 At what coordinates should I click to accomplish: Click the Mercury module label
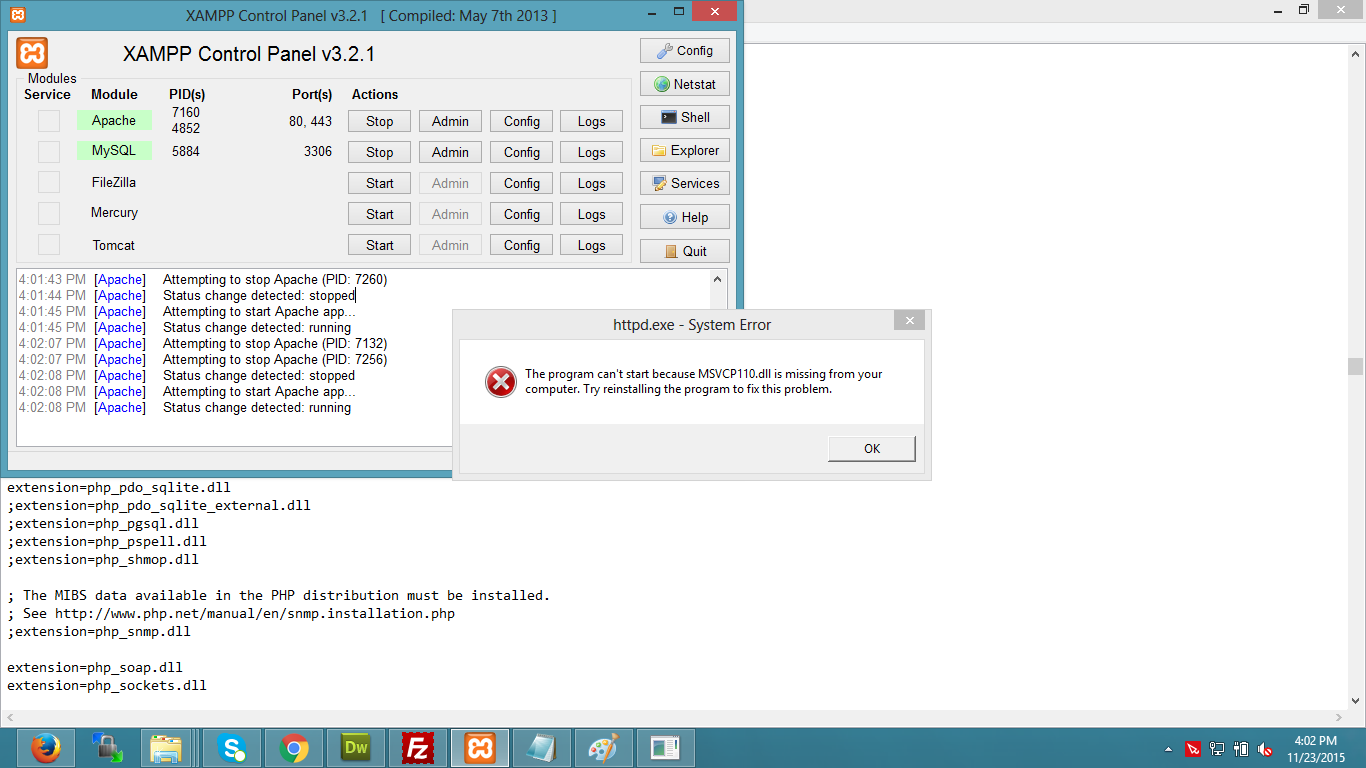pos(114,213)
